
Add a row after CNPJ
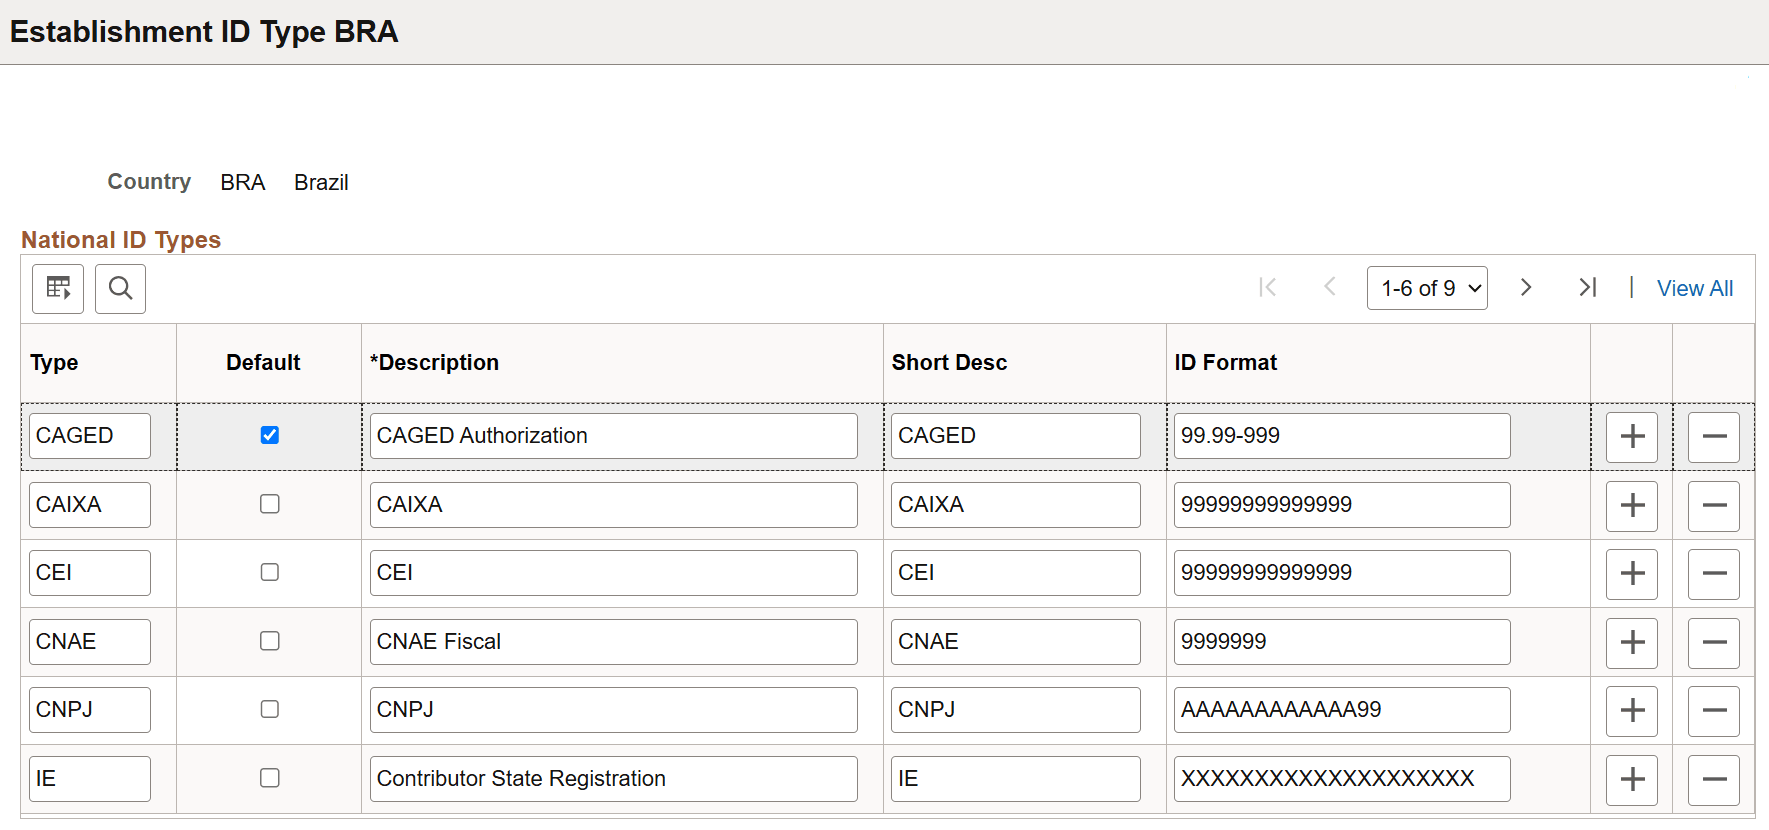click(x=1632, y=711)
